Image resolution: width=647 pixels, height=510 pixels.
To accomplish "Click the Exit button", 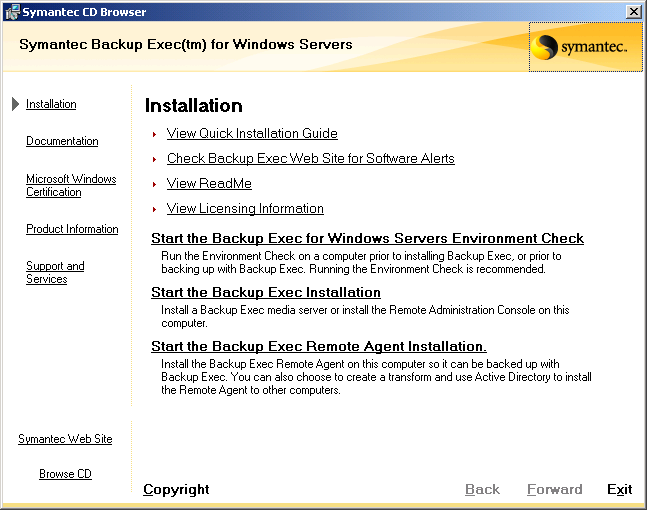I will click(x=619, y=489).
